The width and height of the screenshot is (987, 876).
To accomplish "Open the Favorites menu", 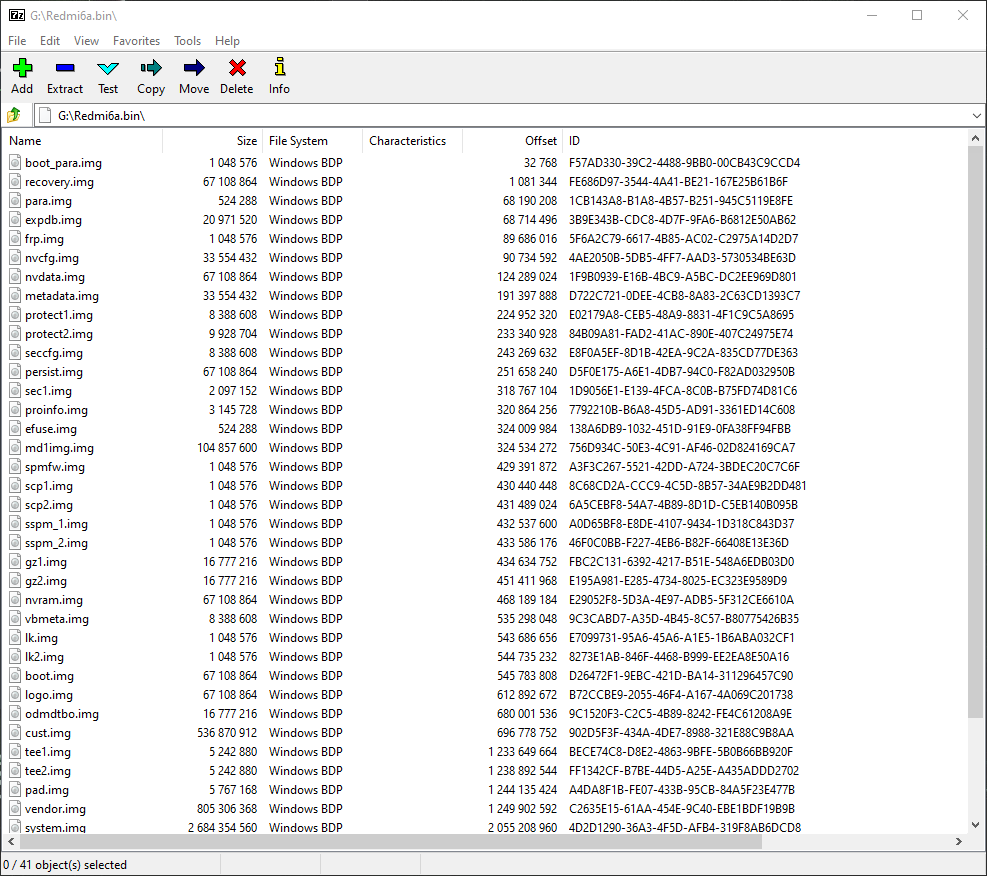I will 137,41.
